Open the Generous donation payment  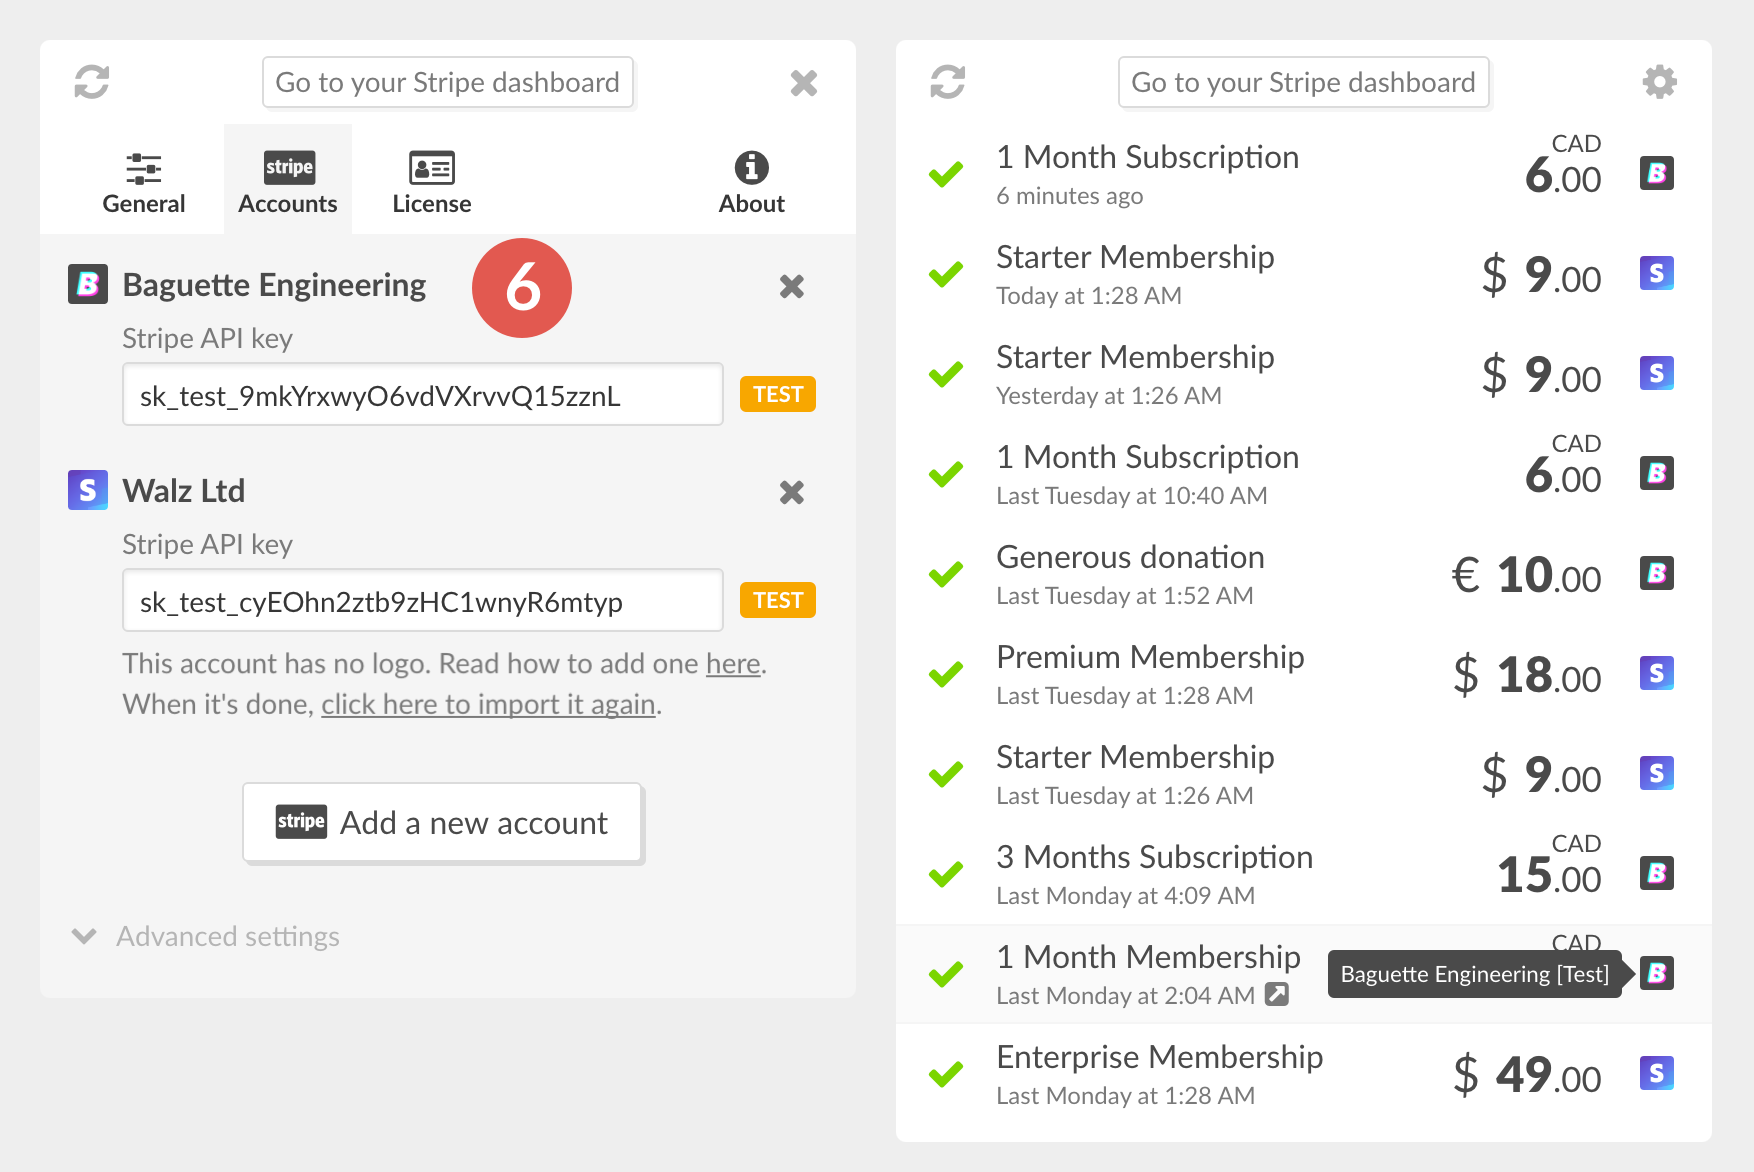click(x=1304, y=574)
